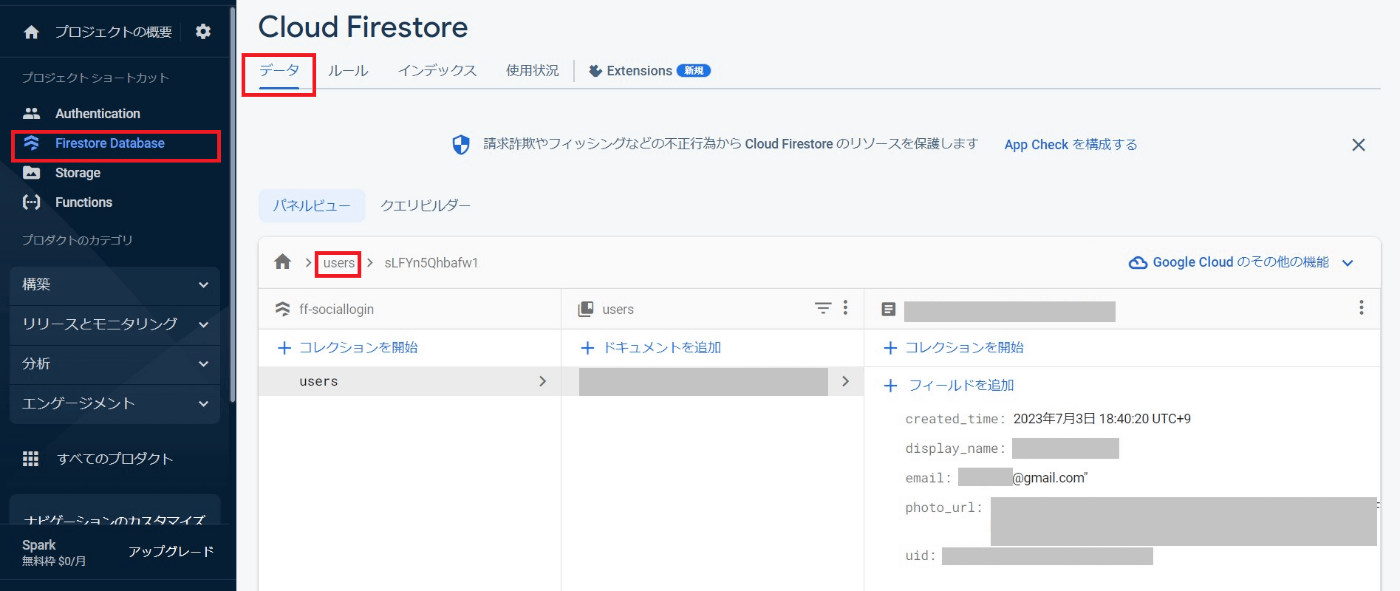Expand the エンゲージメント category
The image size is (1400, 591).
coord(115,404)
